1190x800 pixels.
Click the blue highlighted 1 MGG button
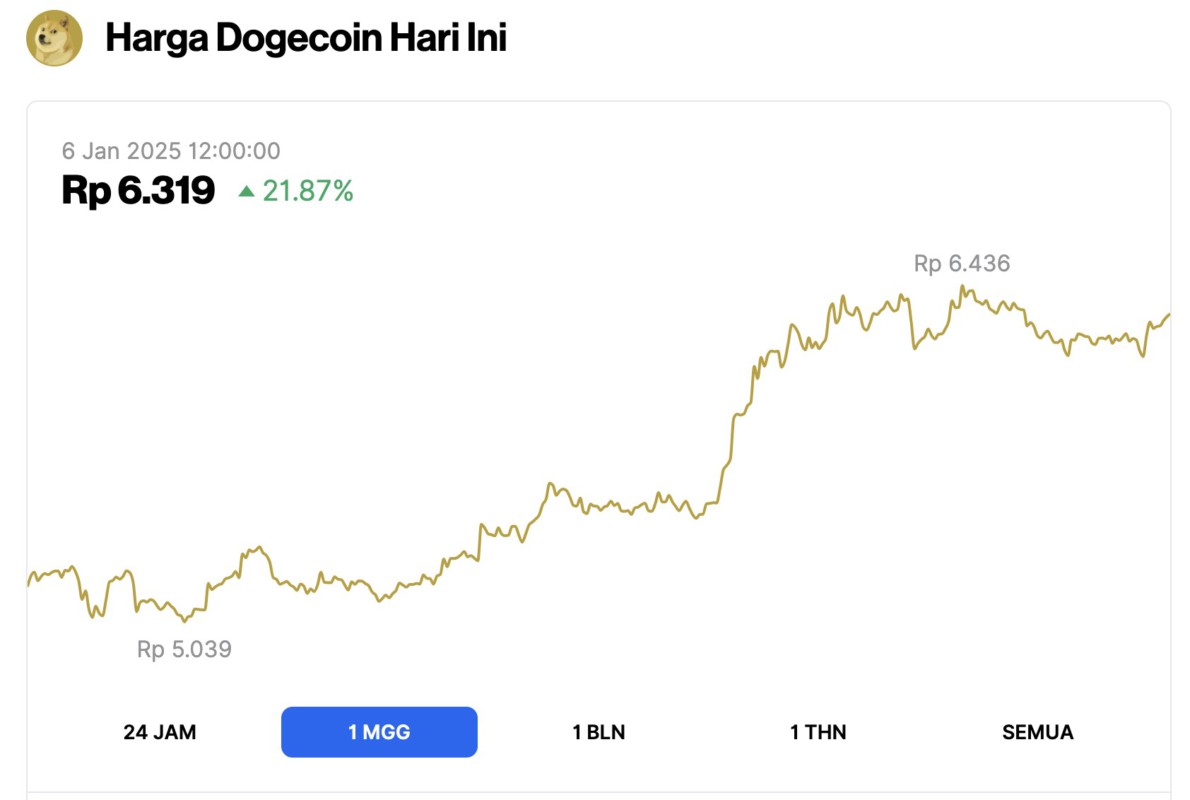(x=379, y=732)
